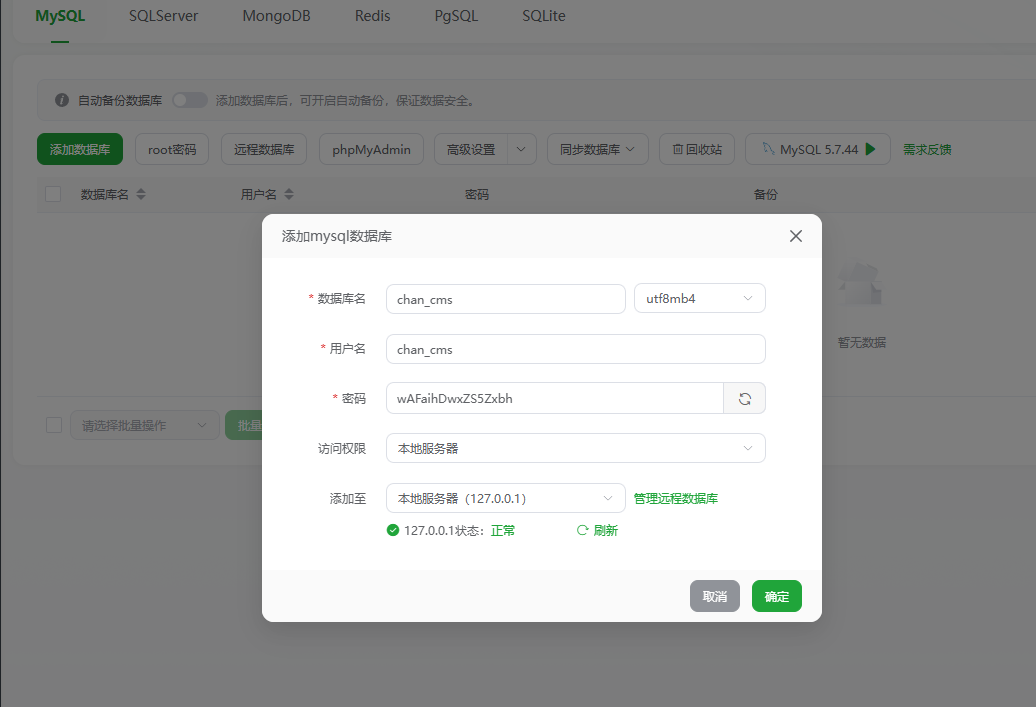Click the MySQL 5.7.44 status play icon
Screen dimensions: 1036x707
pos(871,149)
